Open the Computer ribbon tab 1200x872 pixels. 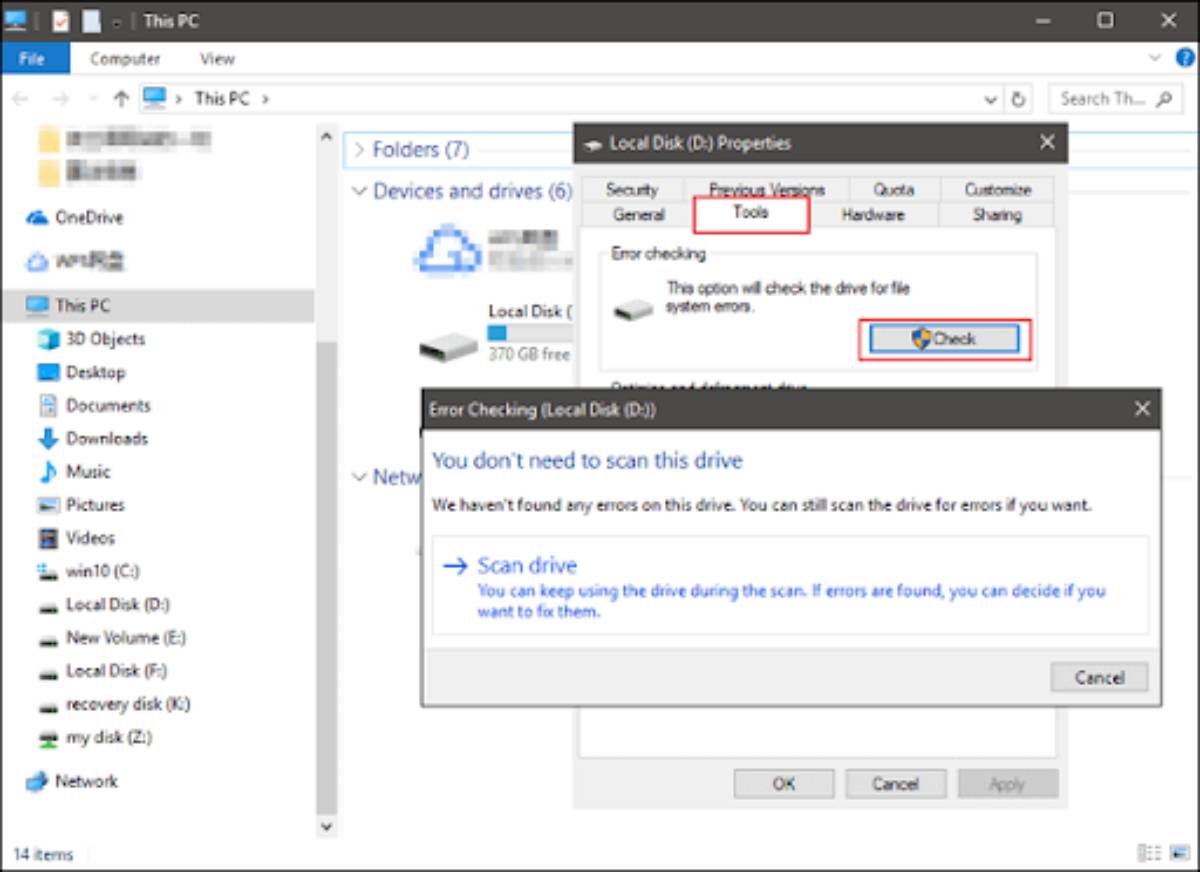point(125,58)
